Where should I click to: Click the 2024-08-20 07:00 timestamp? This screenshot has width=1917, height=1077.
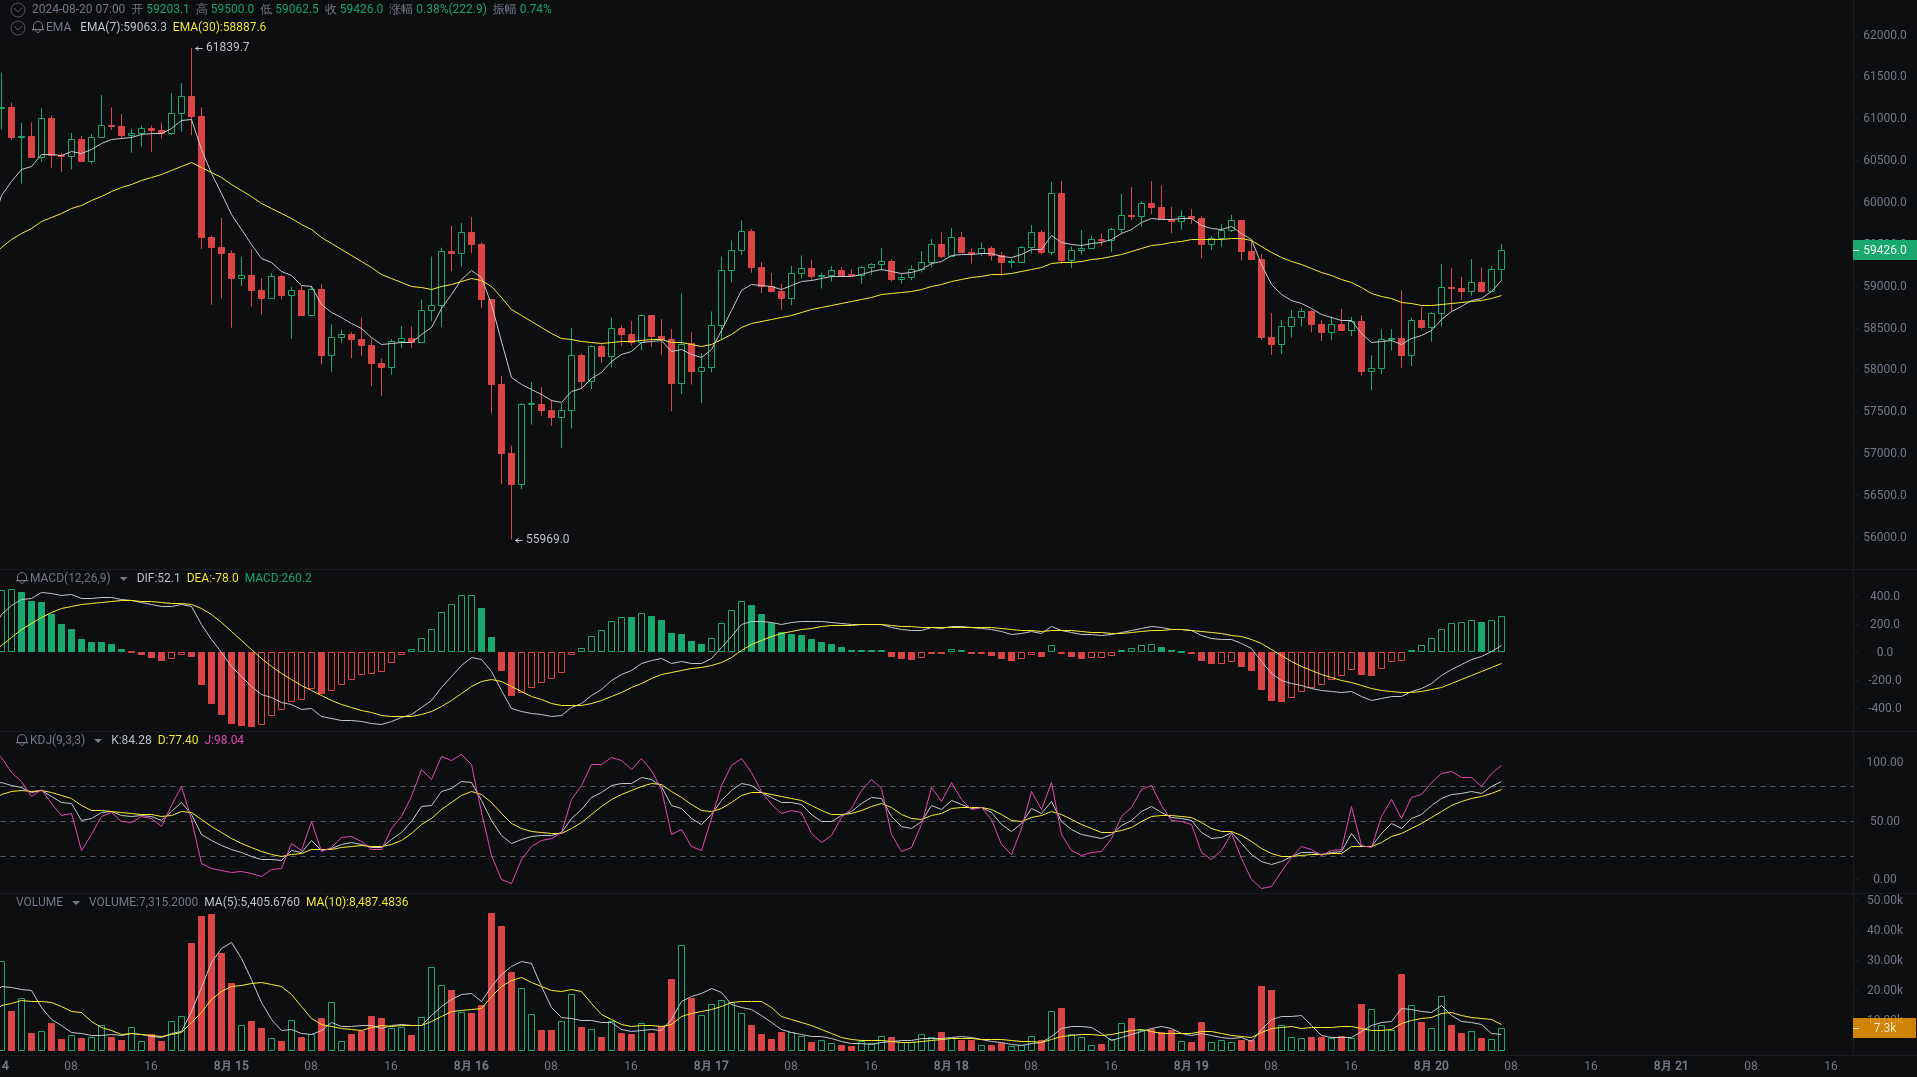78,9
